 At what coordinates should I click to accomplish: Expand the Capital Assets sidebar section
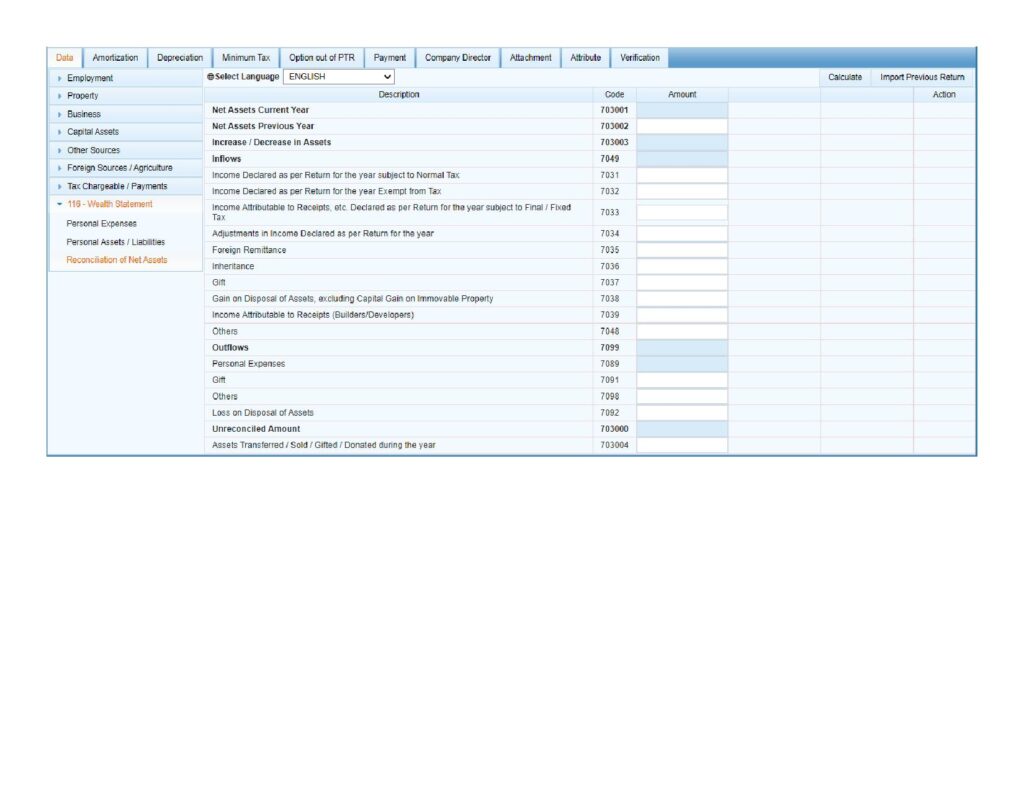point(93,132)
